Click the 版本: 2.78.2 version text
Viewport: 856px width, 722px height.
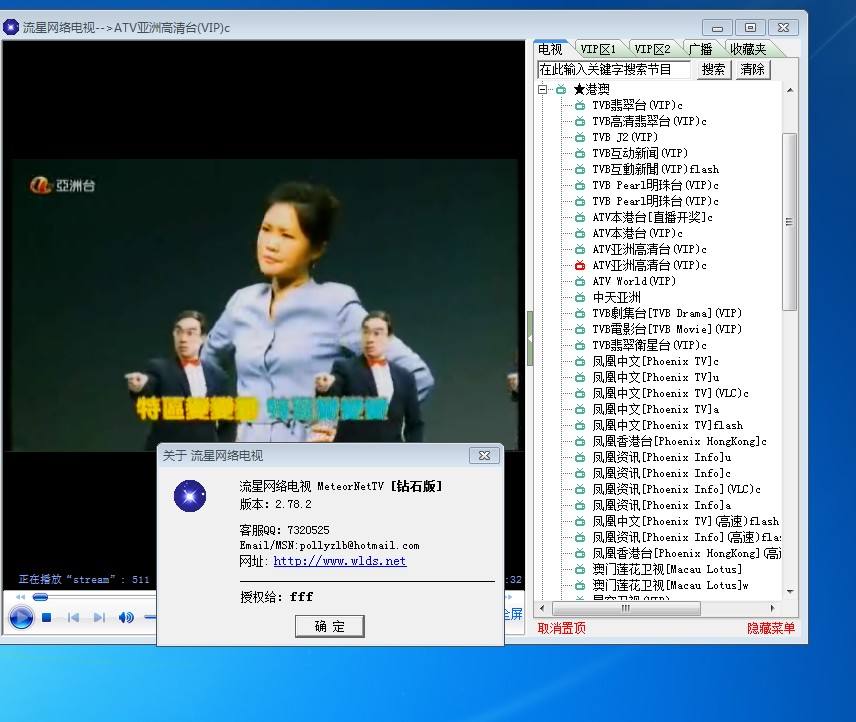pos(276,504)
